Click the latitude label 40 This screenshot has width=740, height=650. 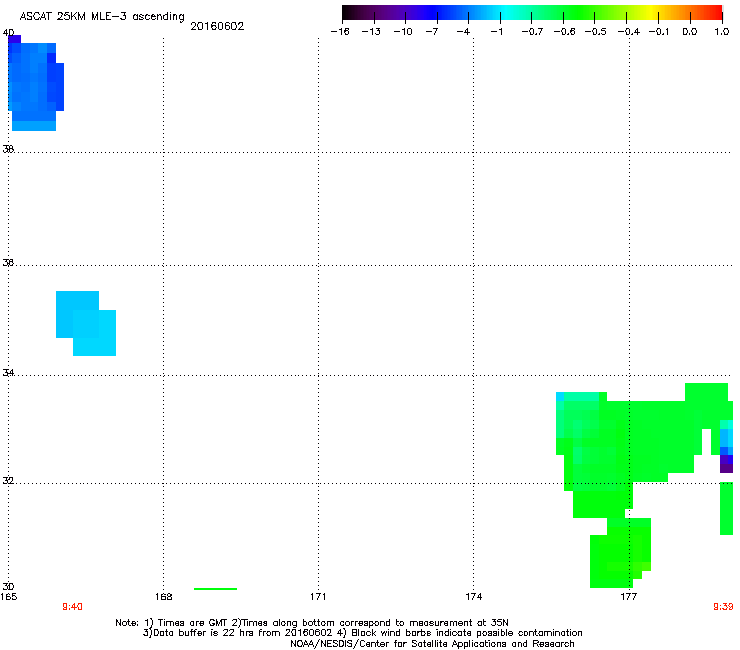coord(8,33)
